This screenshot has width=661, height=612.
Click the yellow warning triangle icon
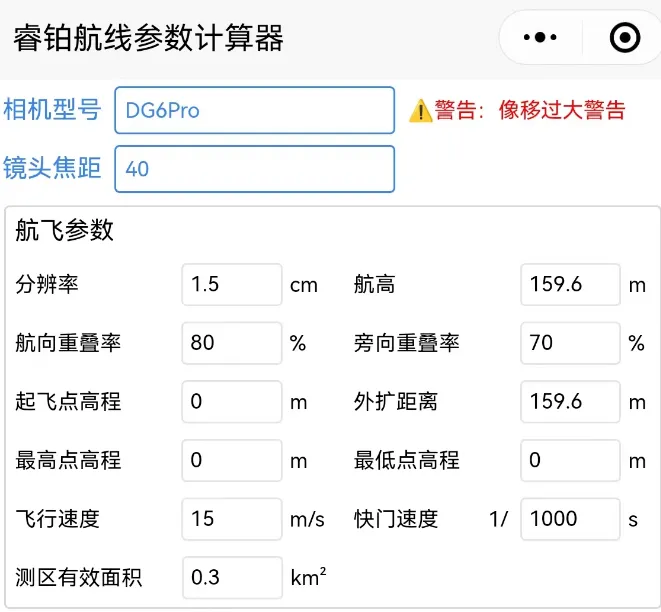(x=420, y=111)
